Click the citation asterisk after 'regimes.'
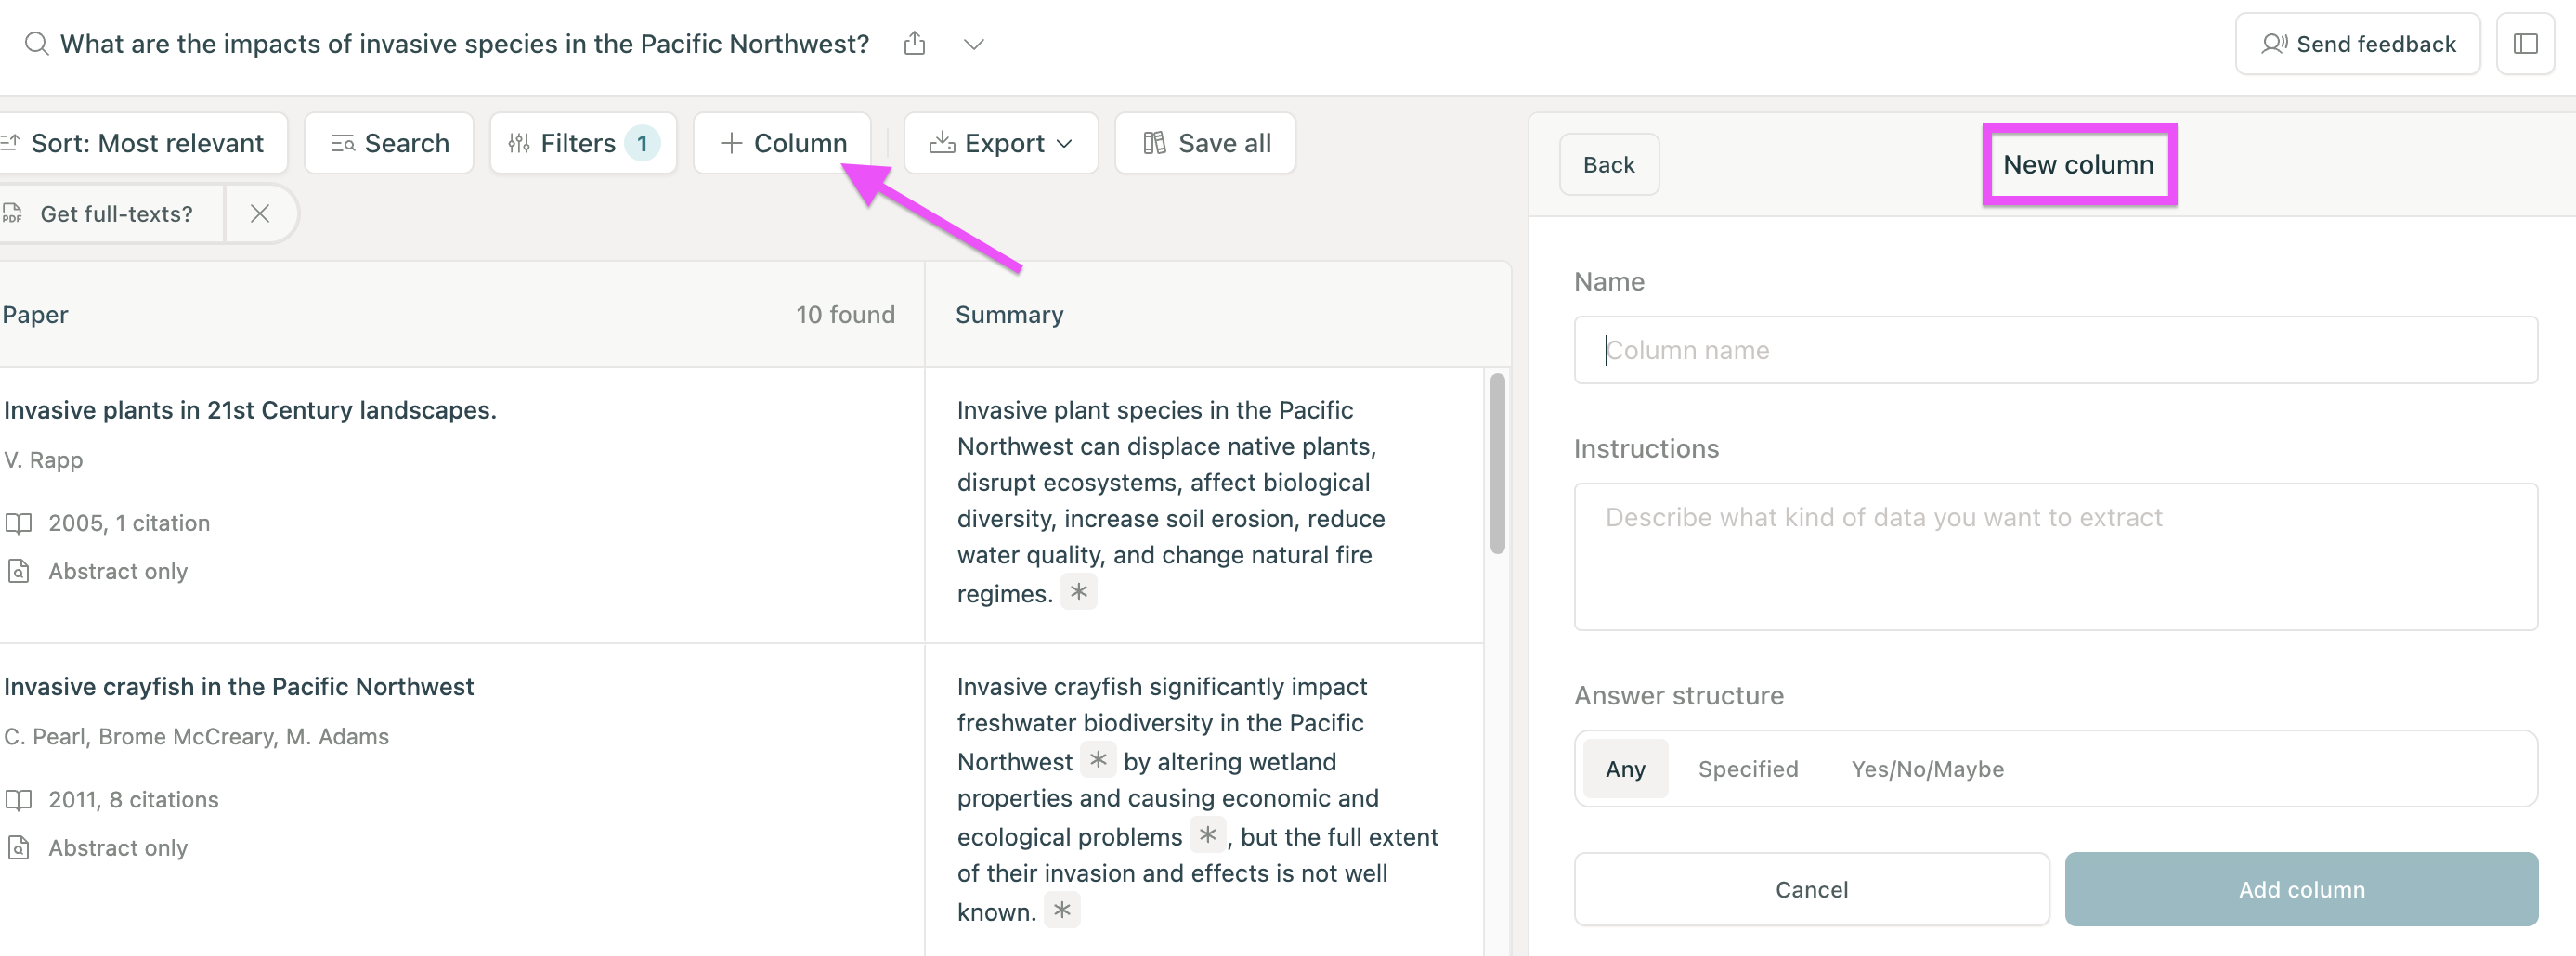The width and height of the screenshot is (2576, 956). coord(1078,592)
